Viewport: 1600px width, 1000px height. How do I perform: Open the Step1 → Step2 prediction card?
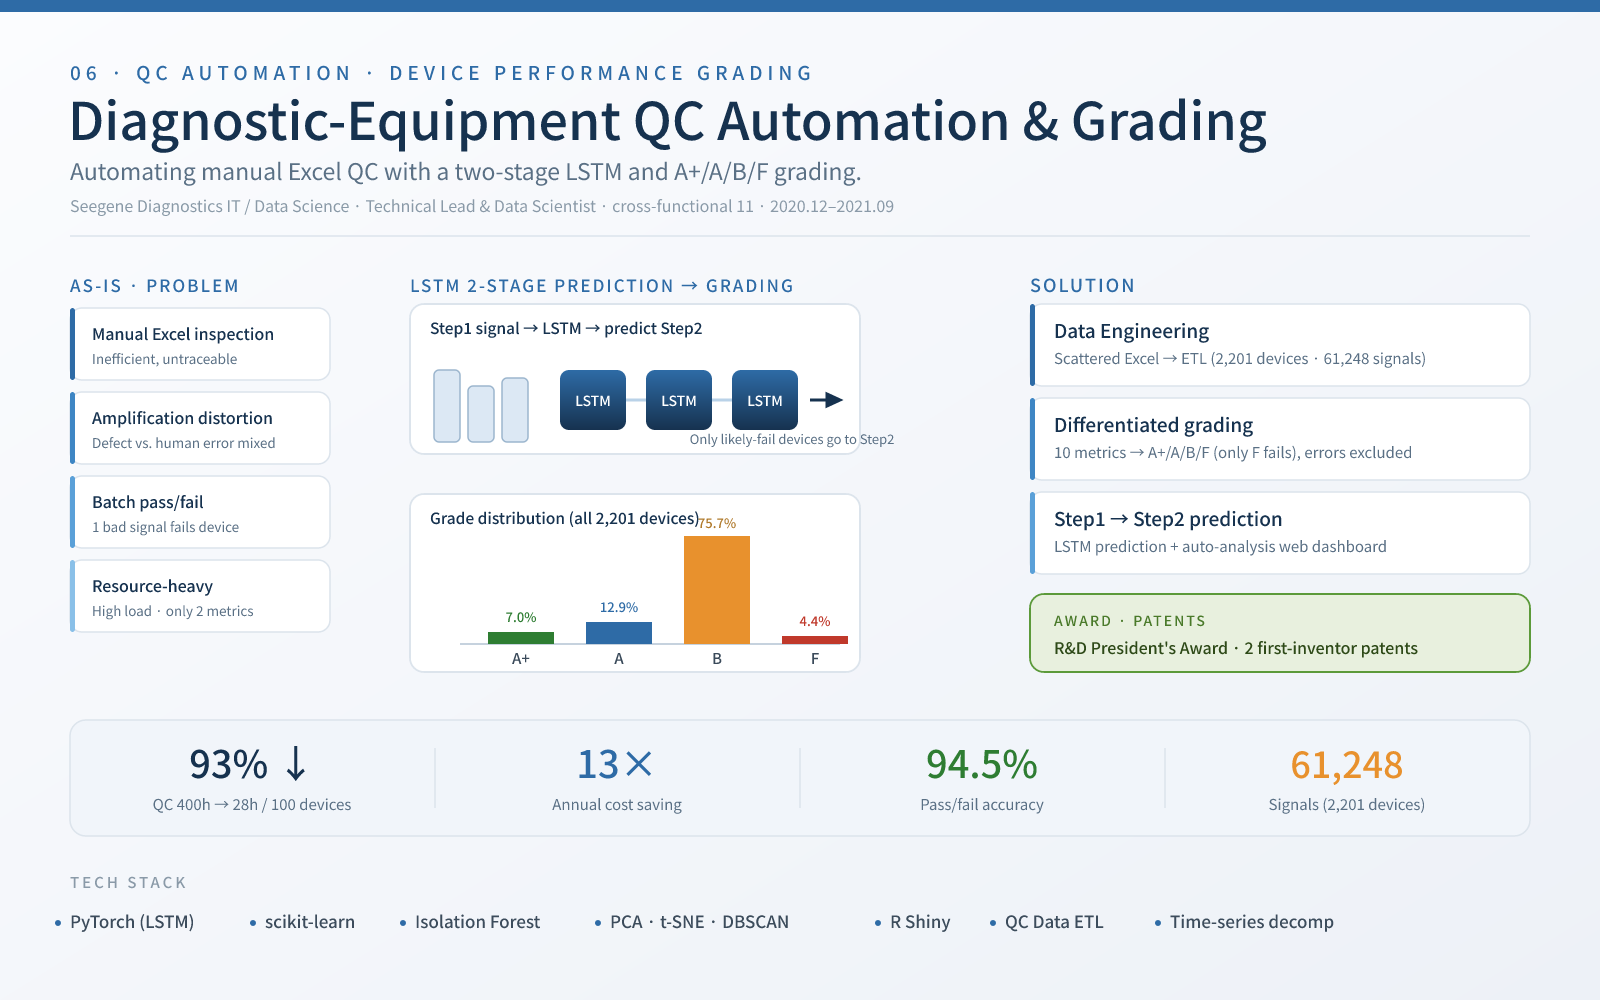pyautogui.click(x=1280, y=533)
